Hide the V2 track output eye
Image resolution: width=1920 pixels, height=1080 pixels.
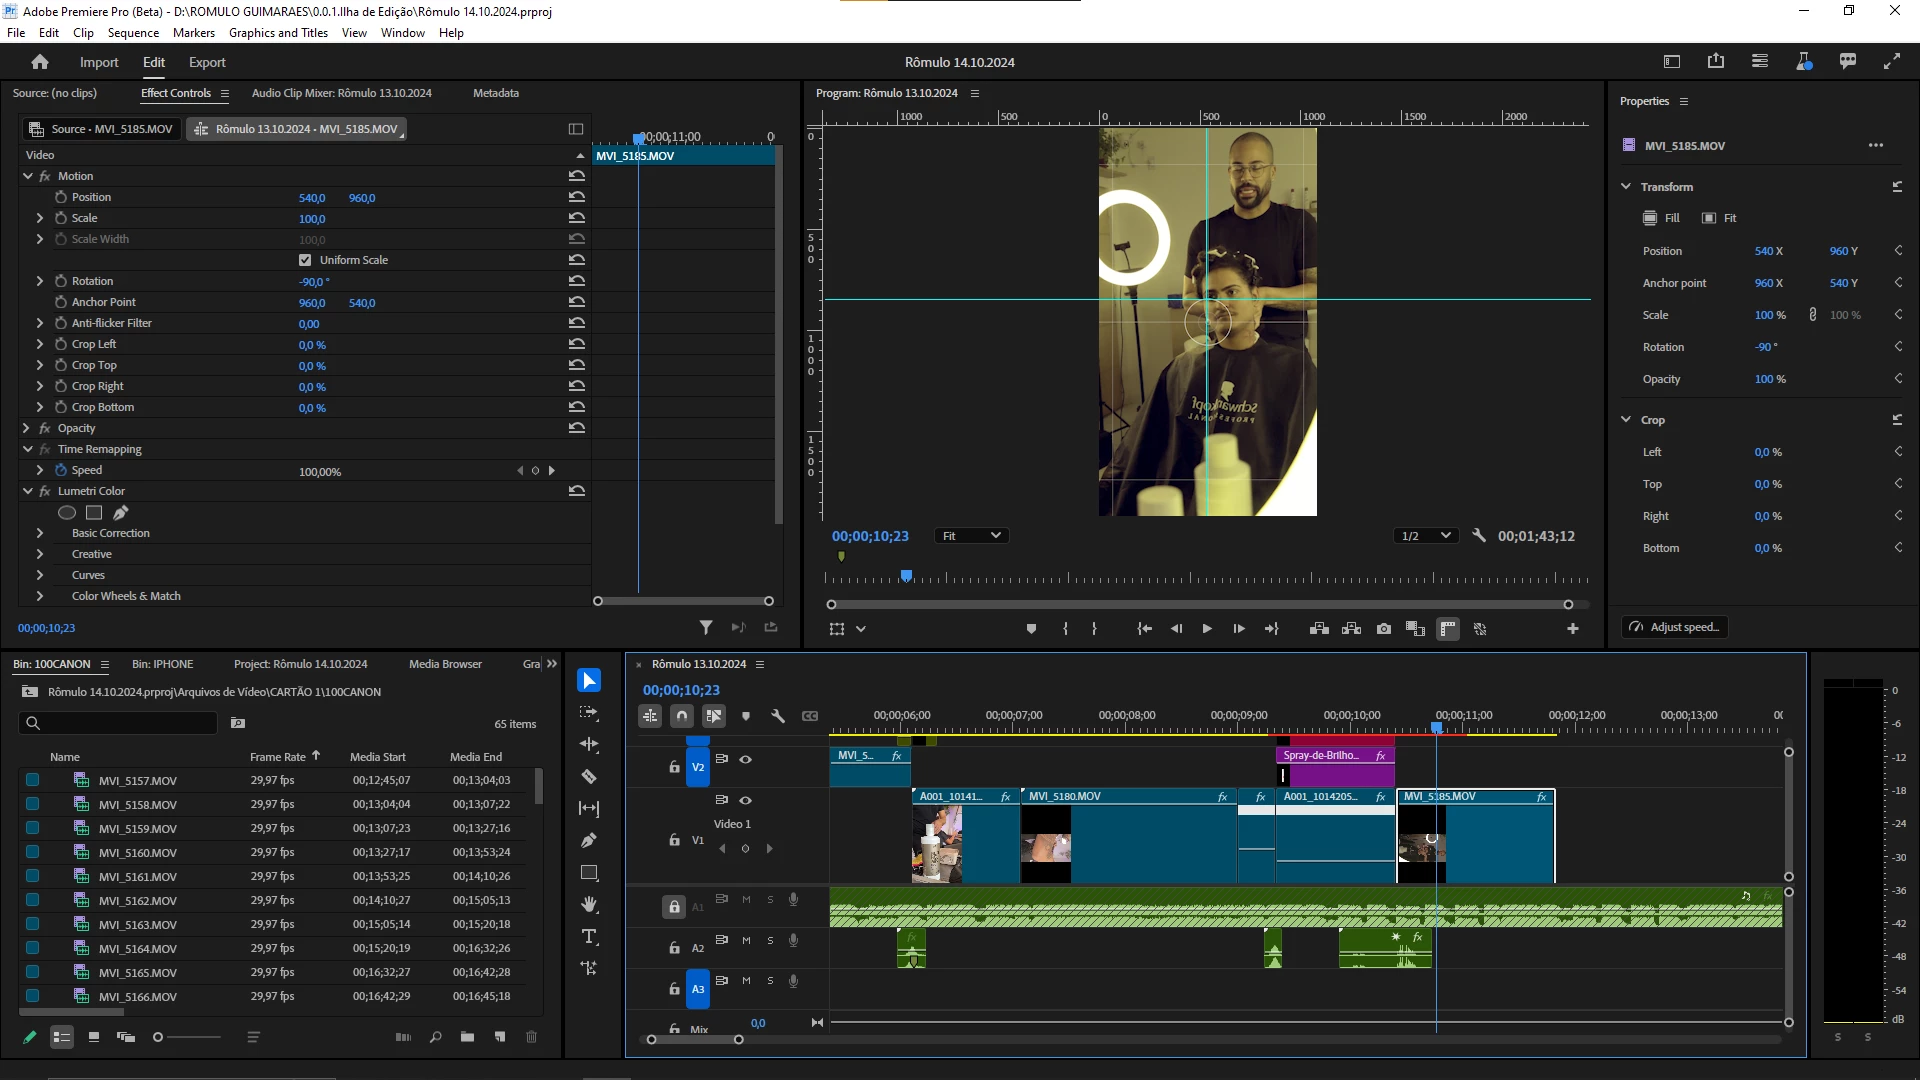(x=745, y=759)
